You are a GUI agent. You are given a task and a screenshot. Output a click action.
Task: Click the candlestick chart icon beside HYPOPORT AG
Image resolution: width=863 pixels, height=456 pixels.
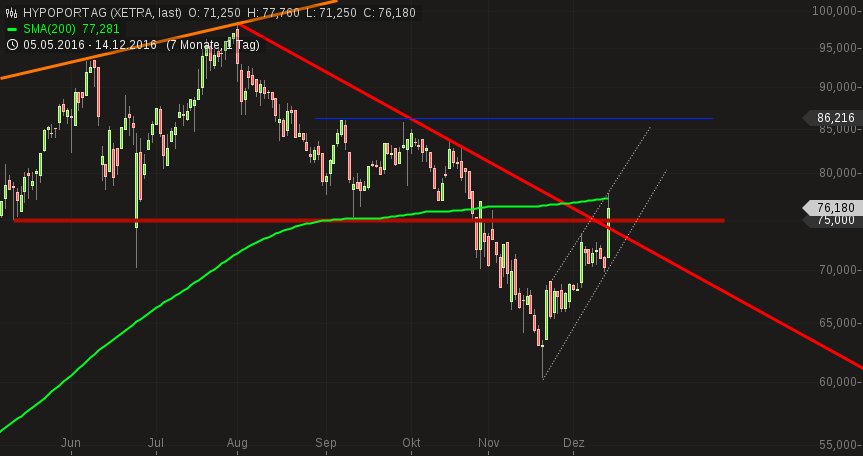(12, 13)
